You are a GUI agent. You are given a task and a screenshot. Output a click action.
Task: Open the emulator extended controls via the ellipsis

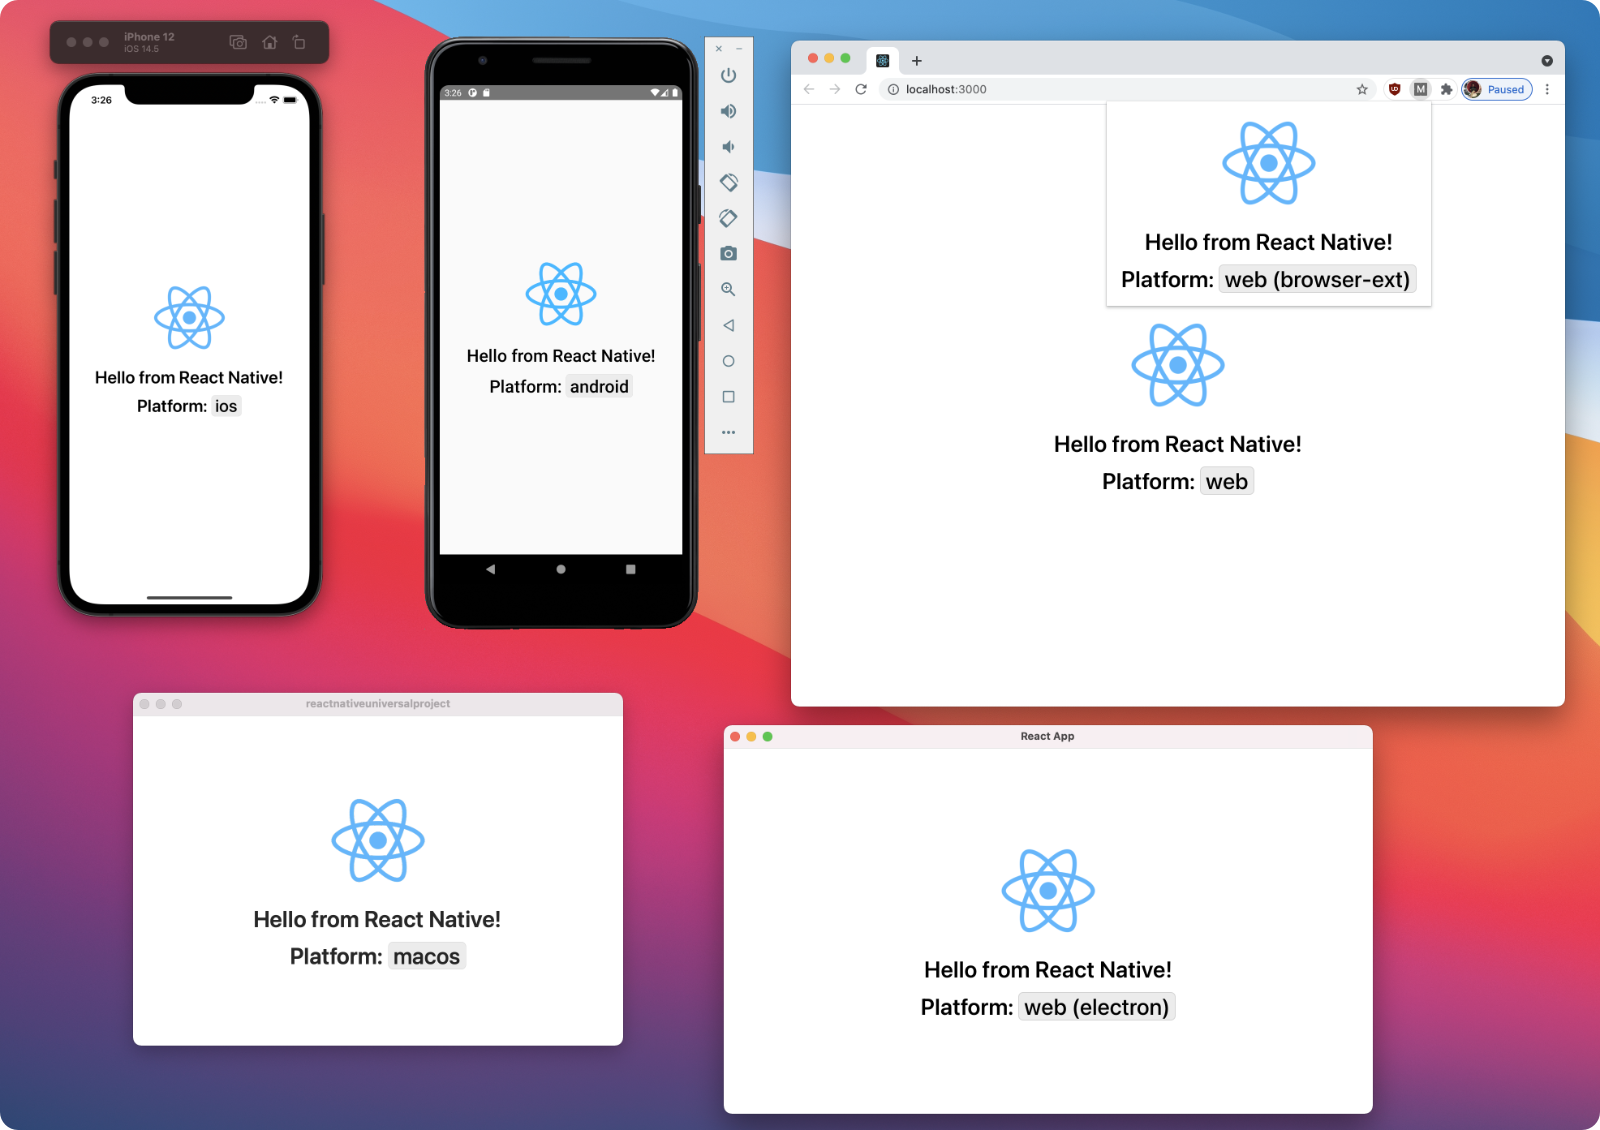728,432
